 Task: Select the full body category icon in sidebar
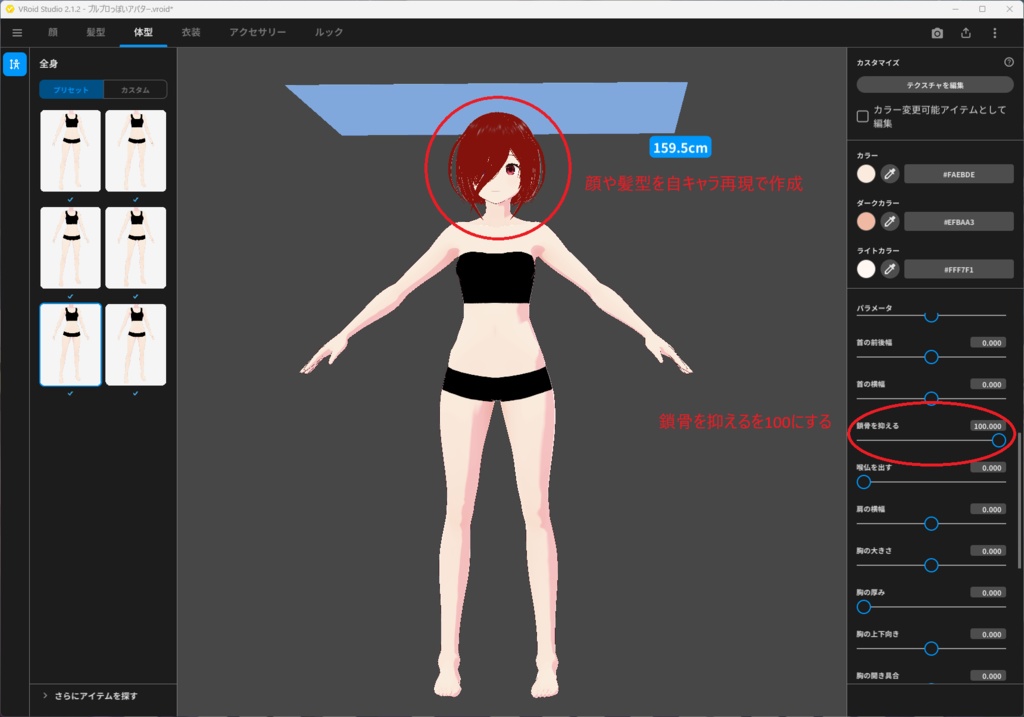[x=15, y=64]
